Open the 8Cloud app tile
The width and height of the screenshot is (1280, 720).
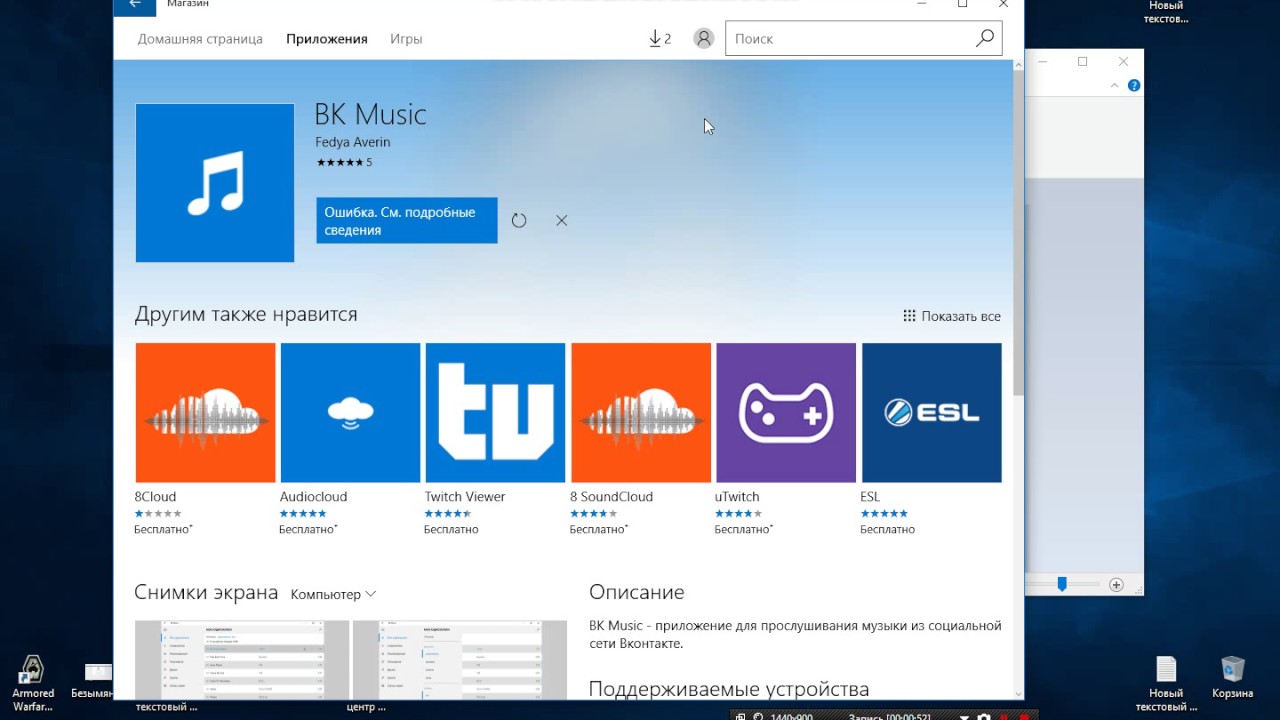[205, 413]
